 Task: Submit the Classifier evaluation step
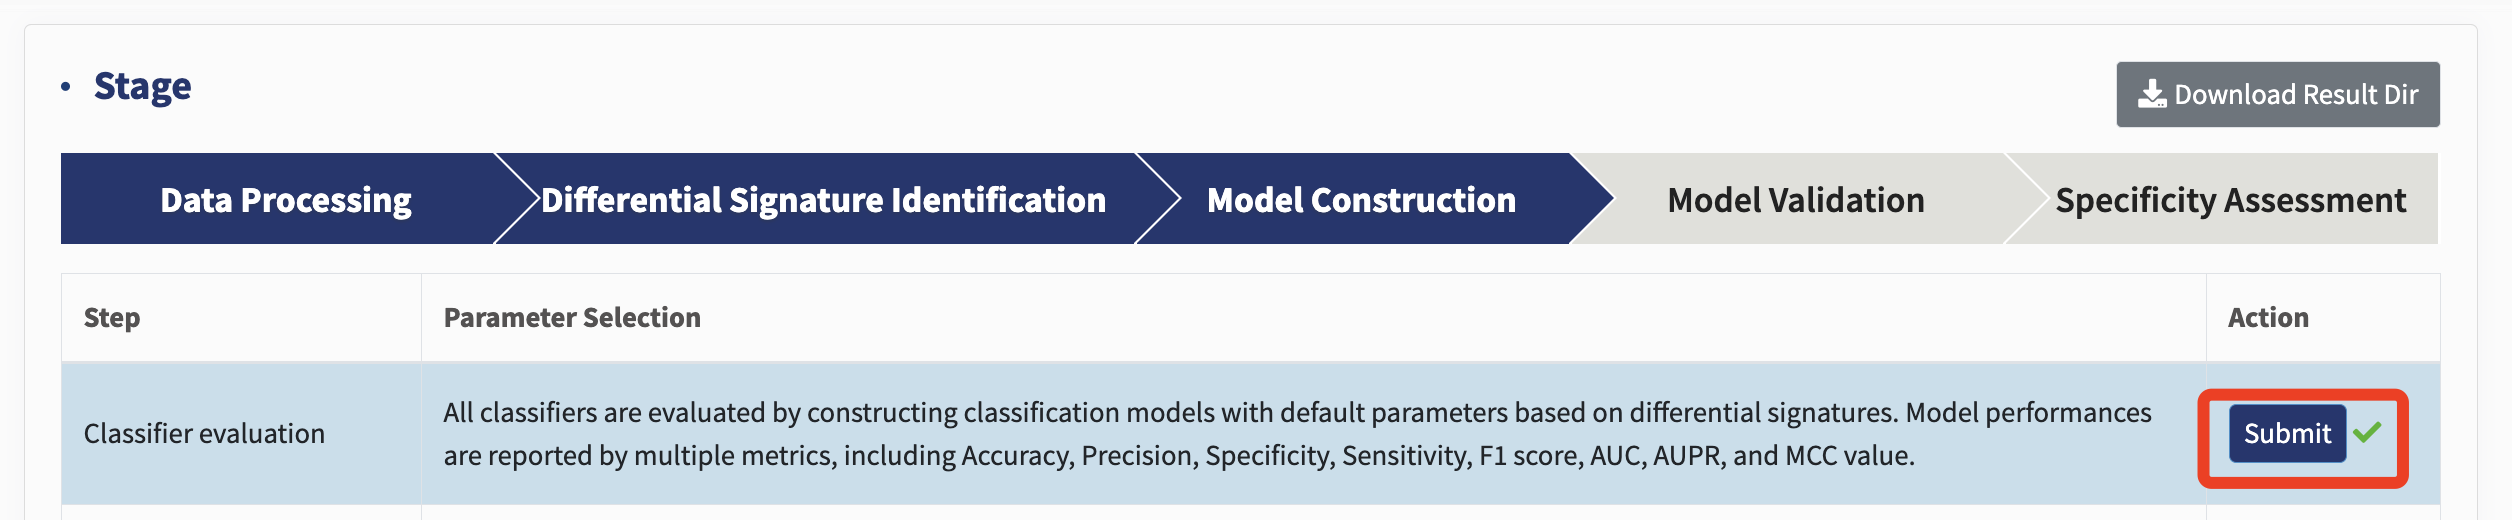[x=2287, y=433]
